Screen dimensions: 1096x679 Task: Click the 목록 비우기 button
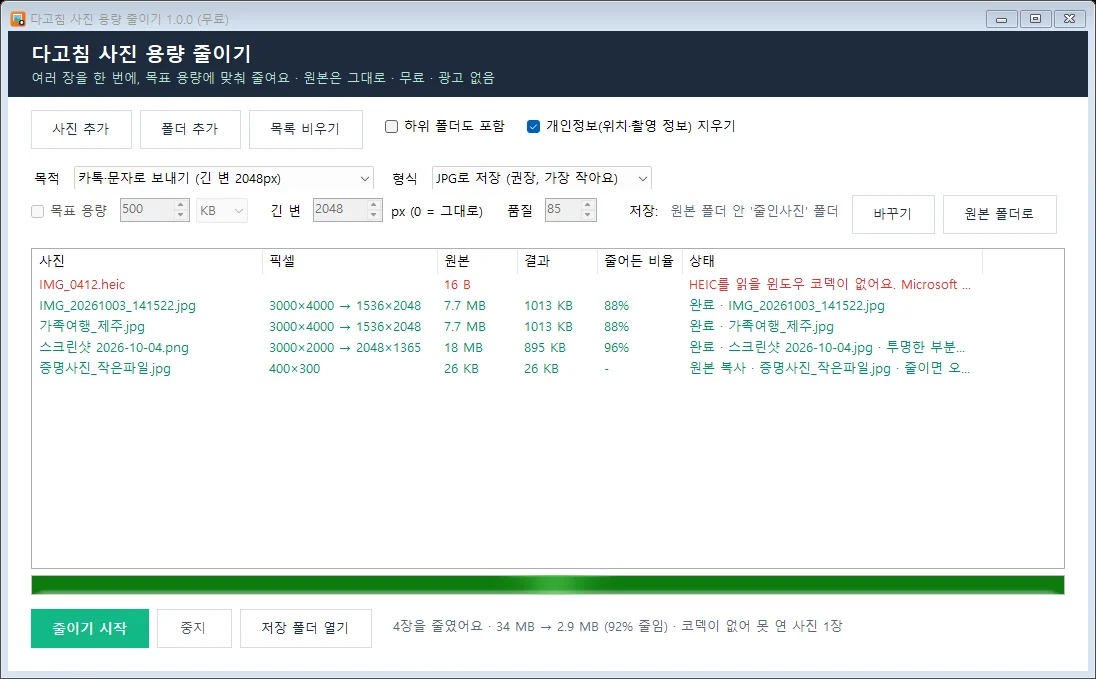click(305, 129)
